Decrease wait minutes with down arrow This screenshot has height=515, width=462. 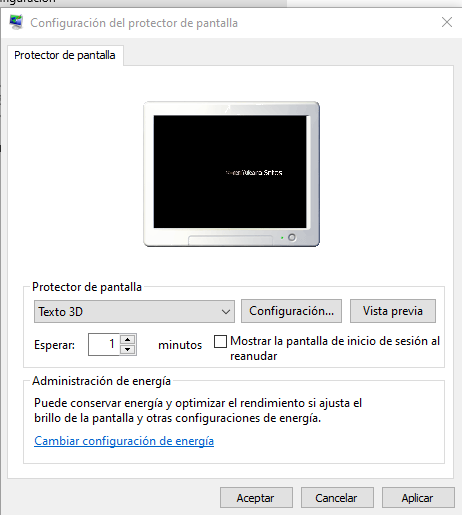(128, 350)
